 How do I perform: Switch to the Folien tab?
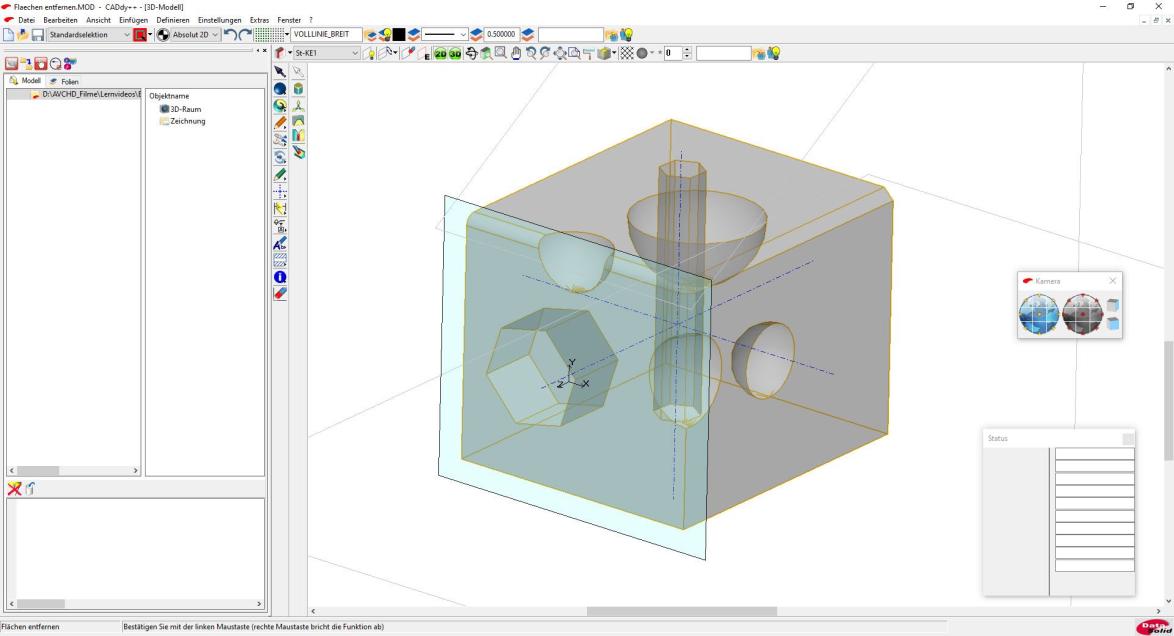click(x=64, y=81)
